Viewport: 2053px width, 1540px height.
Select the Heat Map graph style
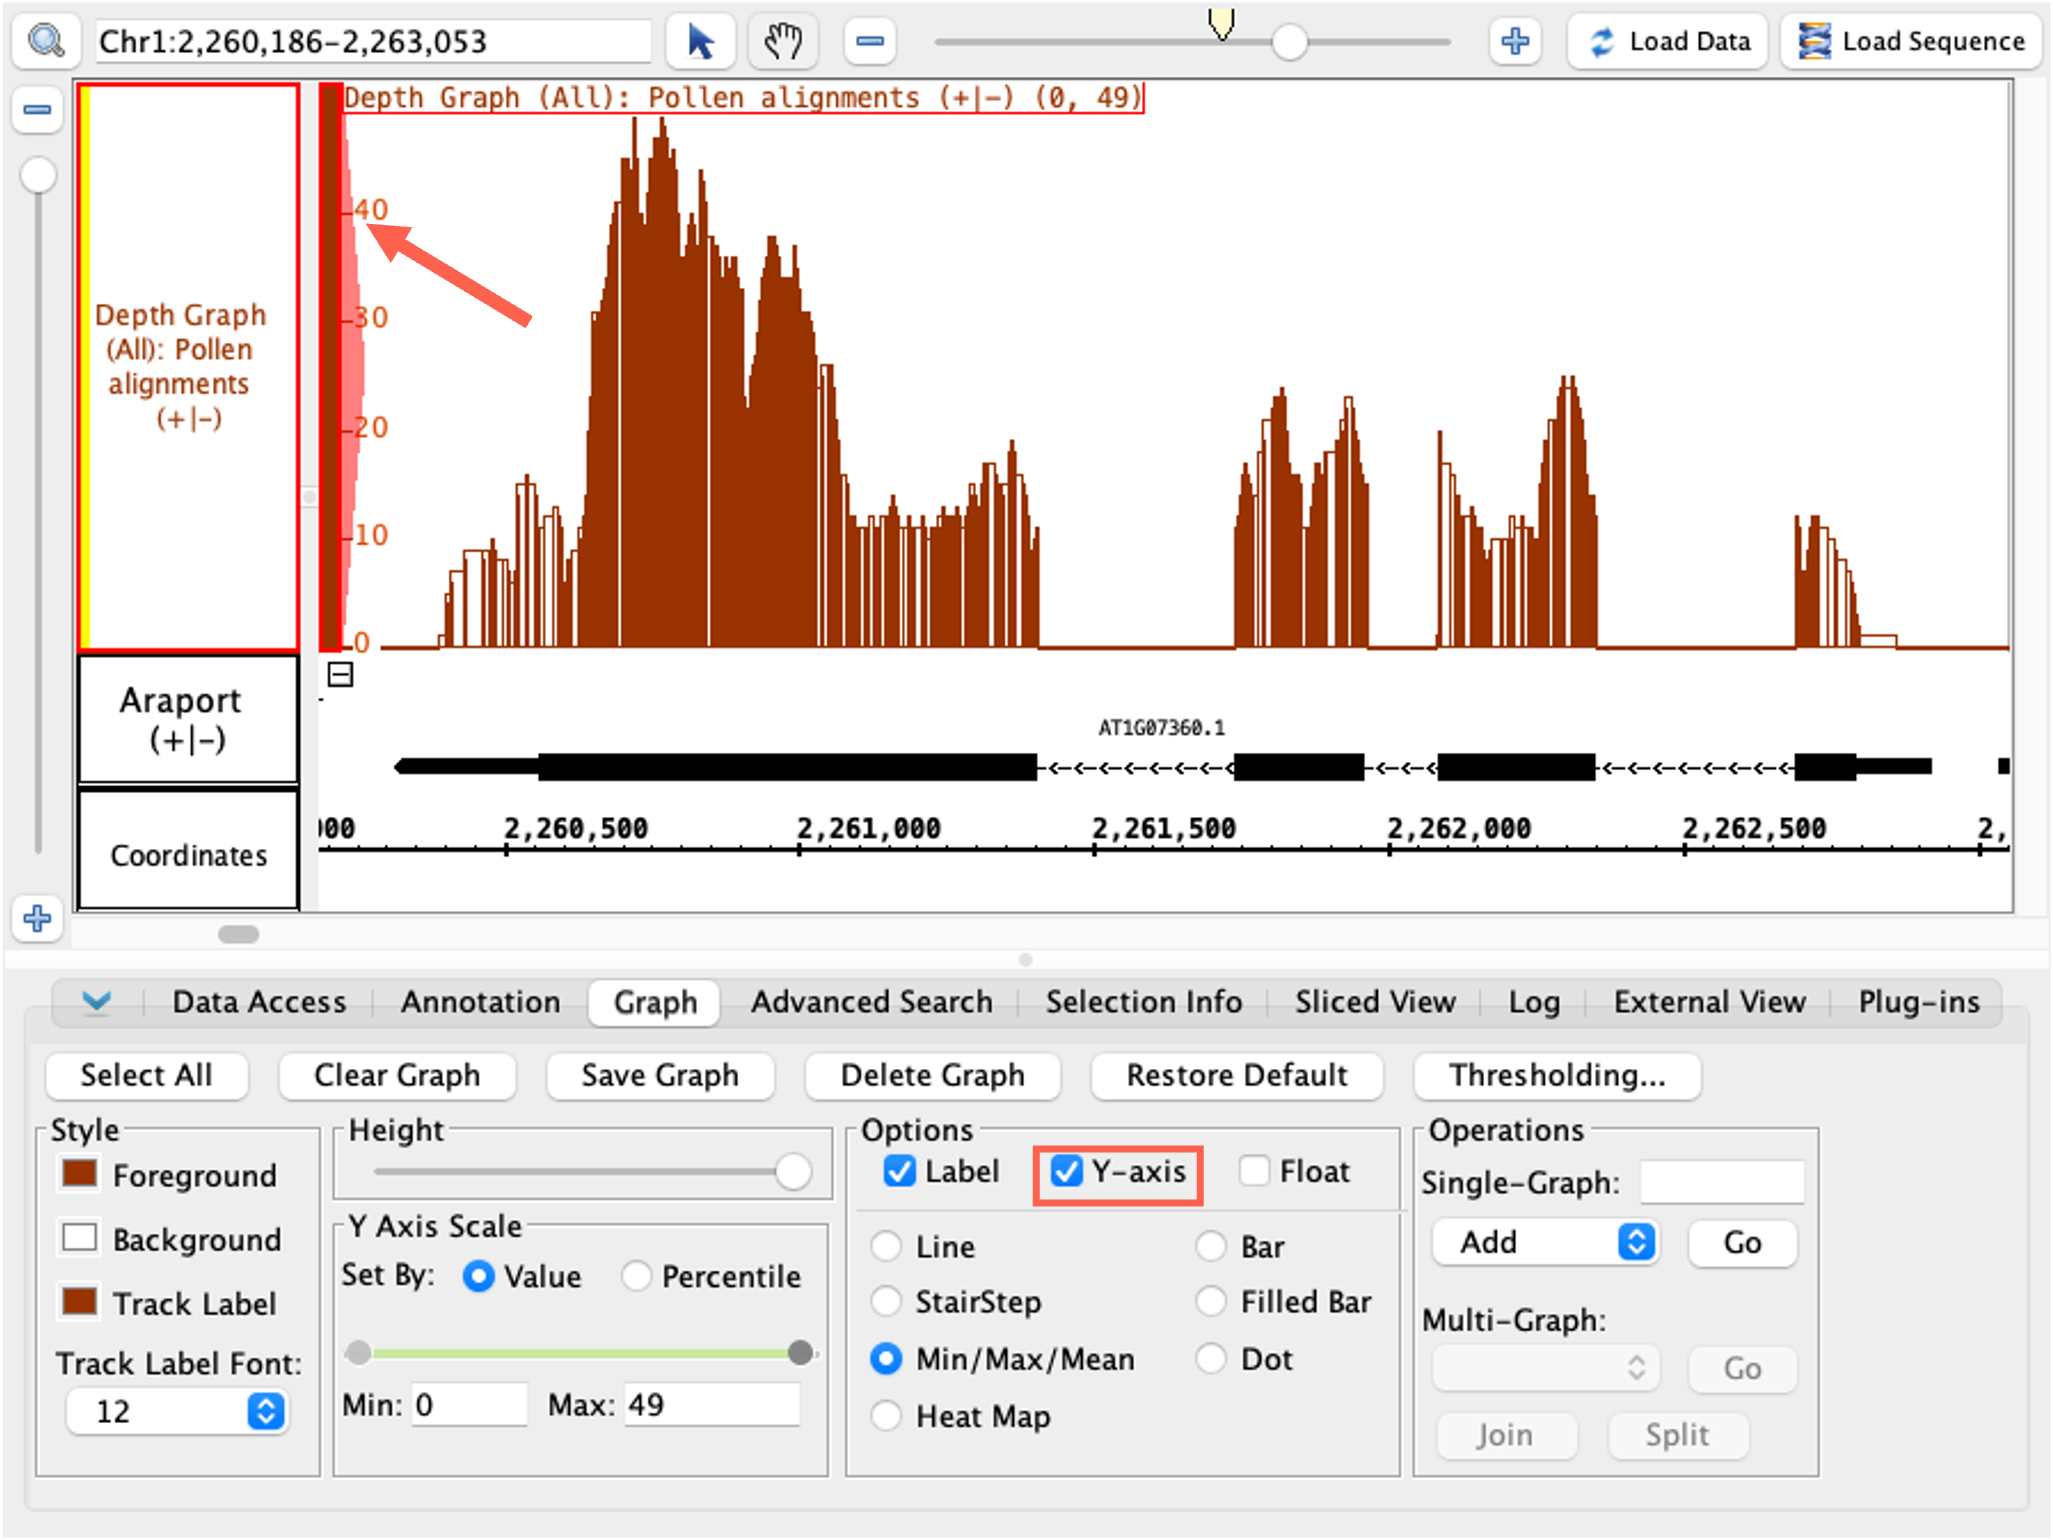(x=886, y=1416)
